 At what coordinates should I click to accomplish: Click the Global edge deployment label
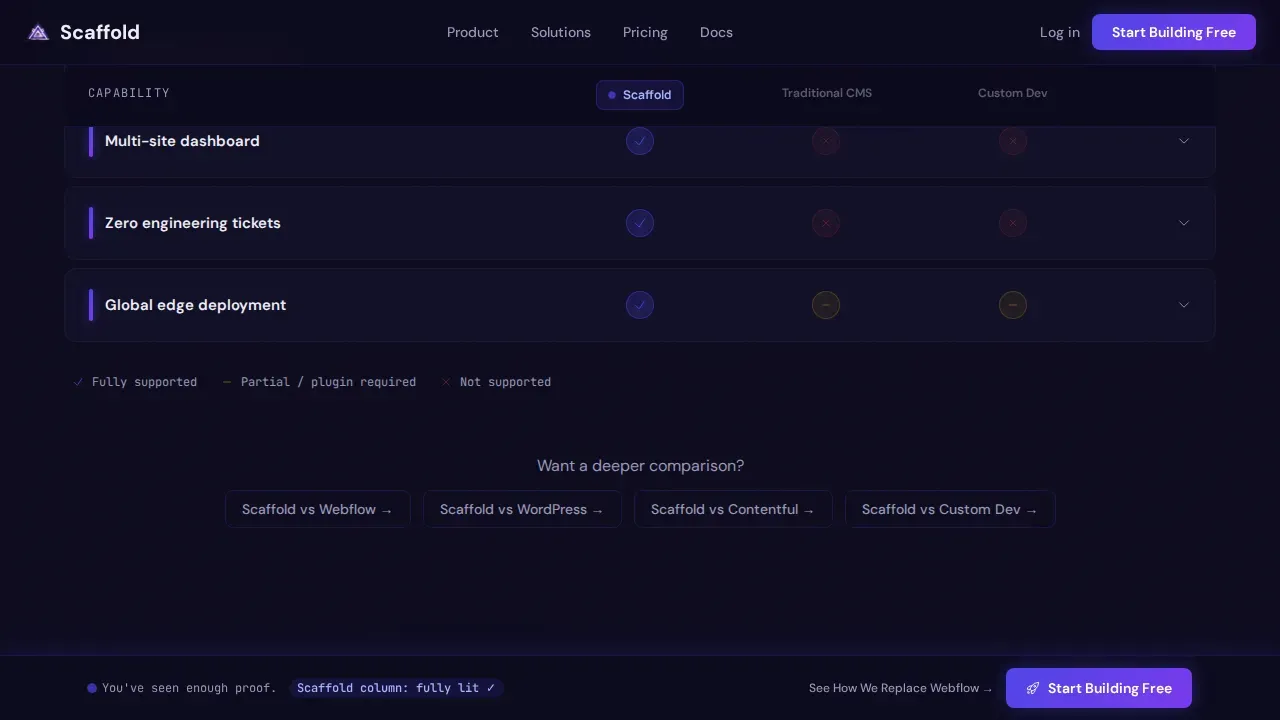click(x=195, y=305)
